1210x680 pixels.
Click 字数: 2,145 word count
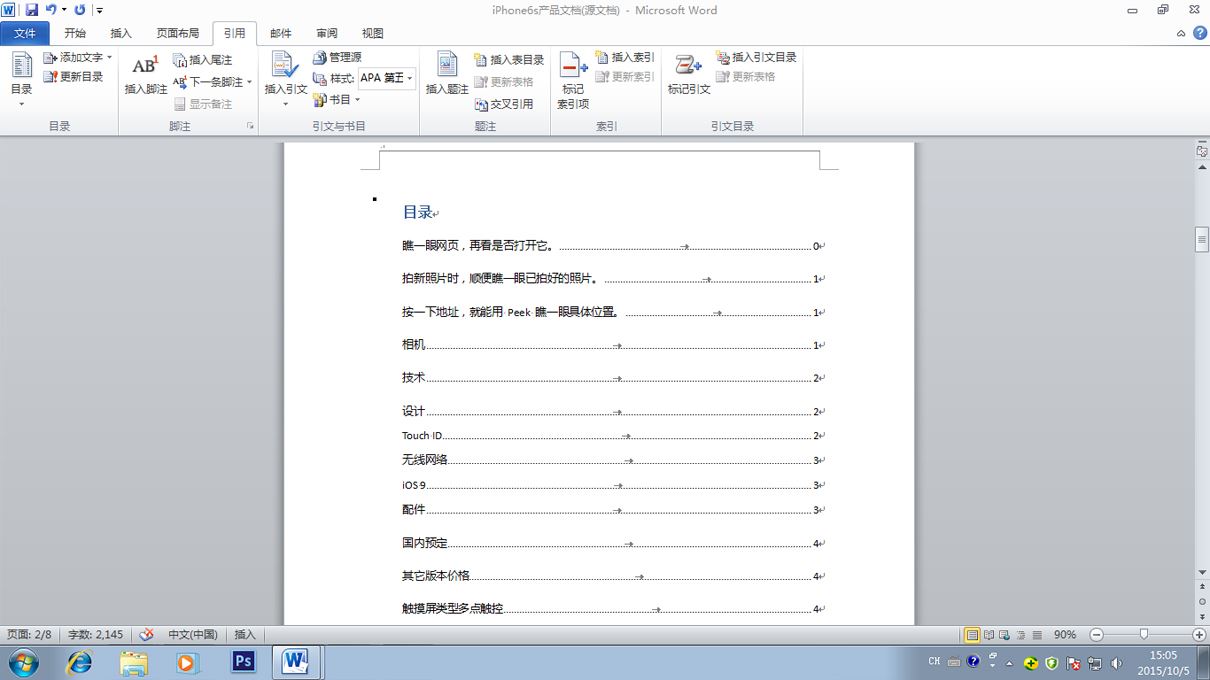(96, 635)
